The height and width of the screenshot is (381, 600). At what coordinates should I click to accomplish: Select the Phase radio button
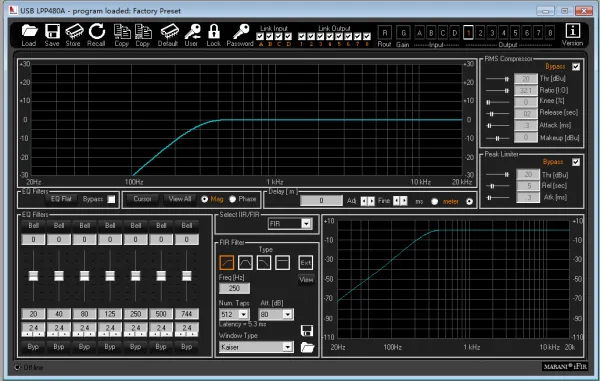232,199
